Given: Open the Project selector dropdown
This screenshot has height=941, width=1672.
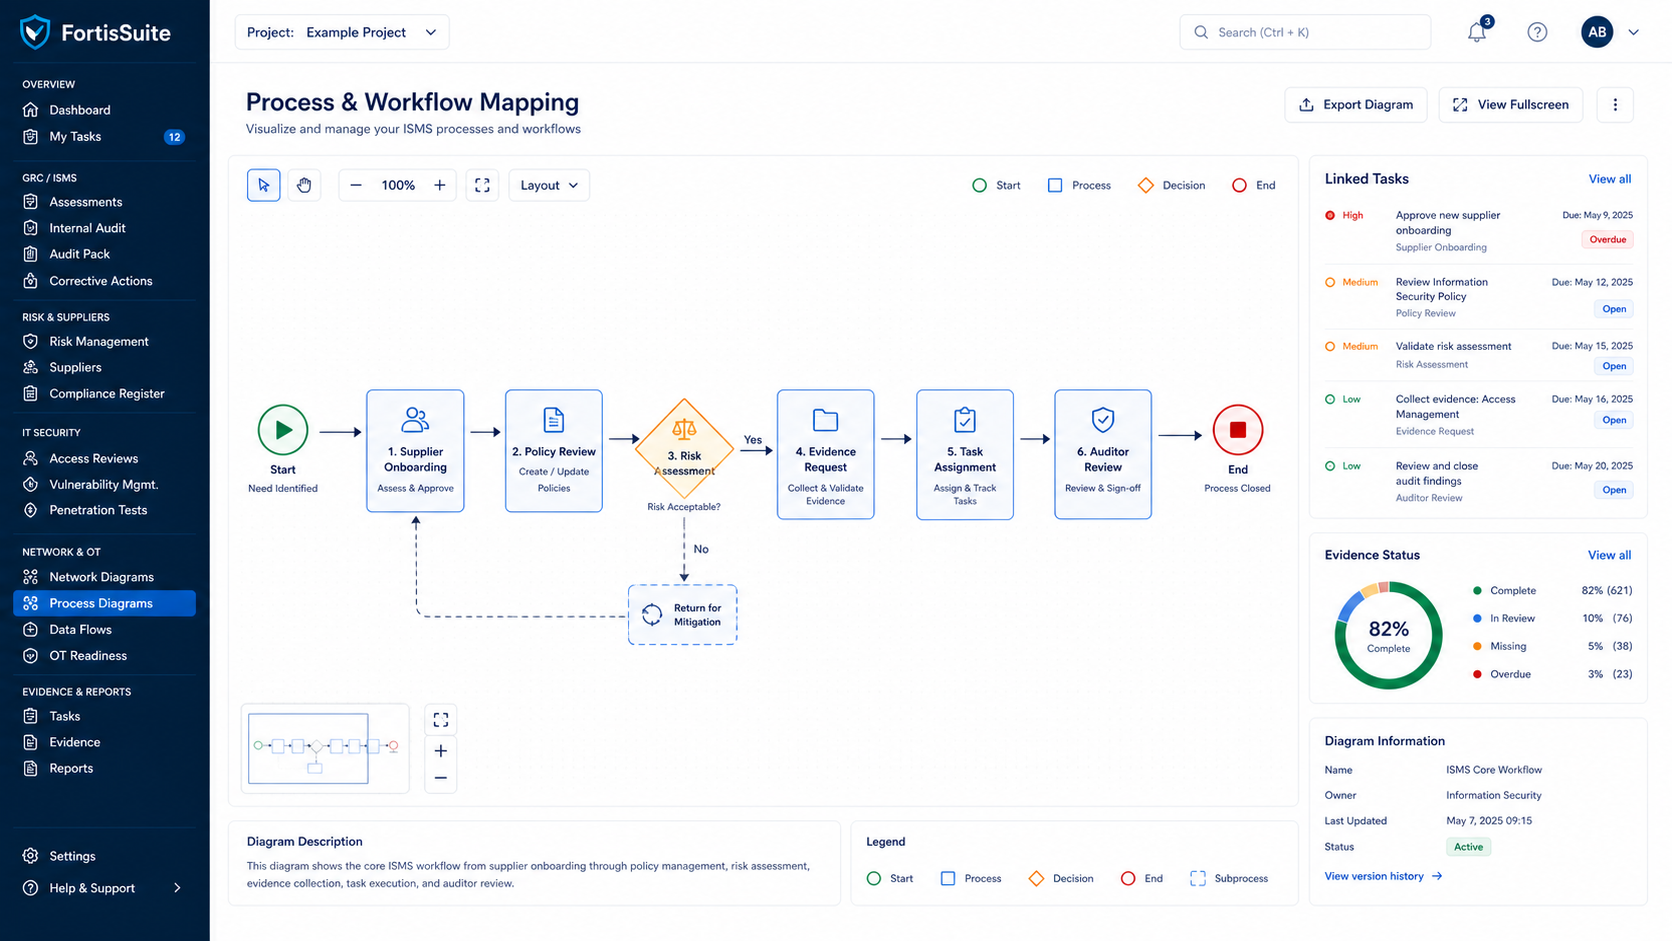Looking at the screenshot, I should pyautogui.click(x=342, y=32).
